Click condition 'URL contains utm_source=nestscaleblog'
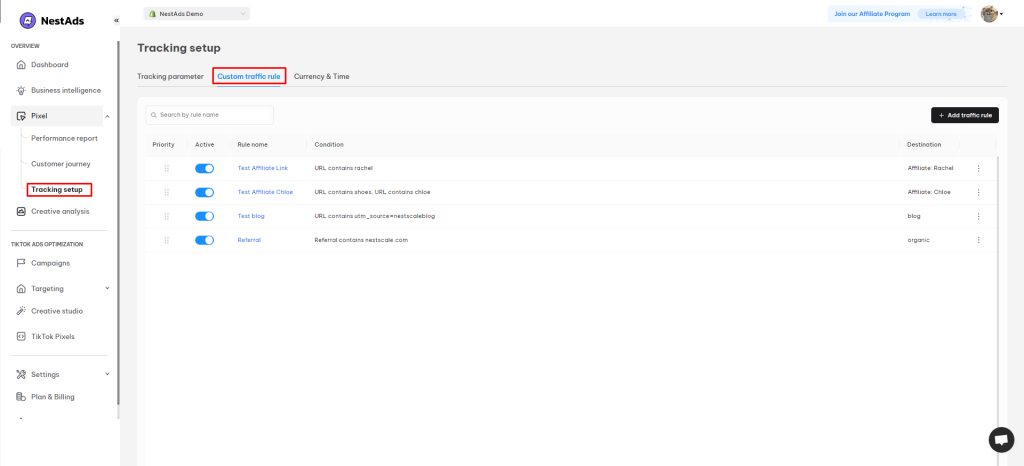Image resolution: width=1024 pixels, height=466 pixels. (x=374, y=216)
